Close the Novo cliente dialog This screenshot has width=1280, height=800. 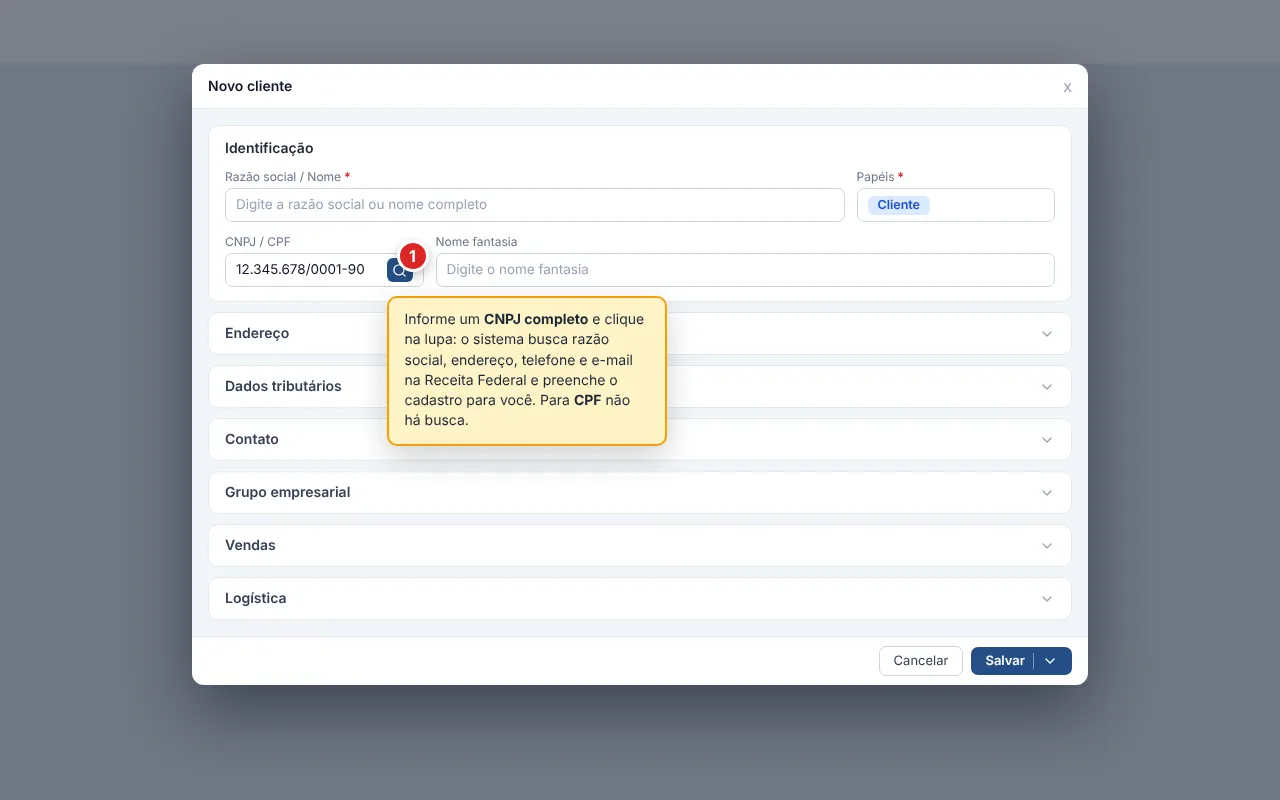(x=1067, y=87)
